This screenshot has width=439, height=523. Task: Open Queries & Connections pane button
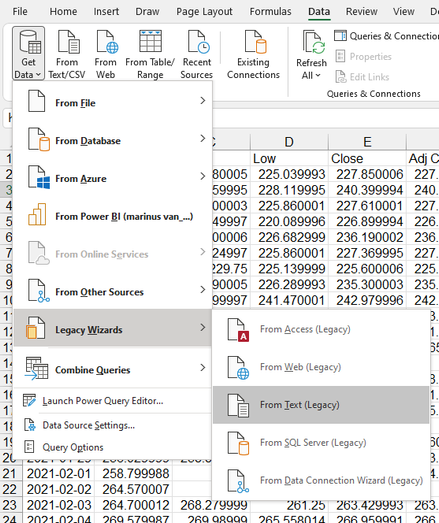pyautogui.click(x=387, y=36)
